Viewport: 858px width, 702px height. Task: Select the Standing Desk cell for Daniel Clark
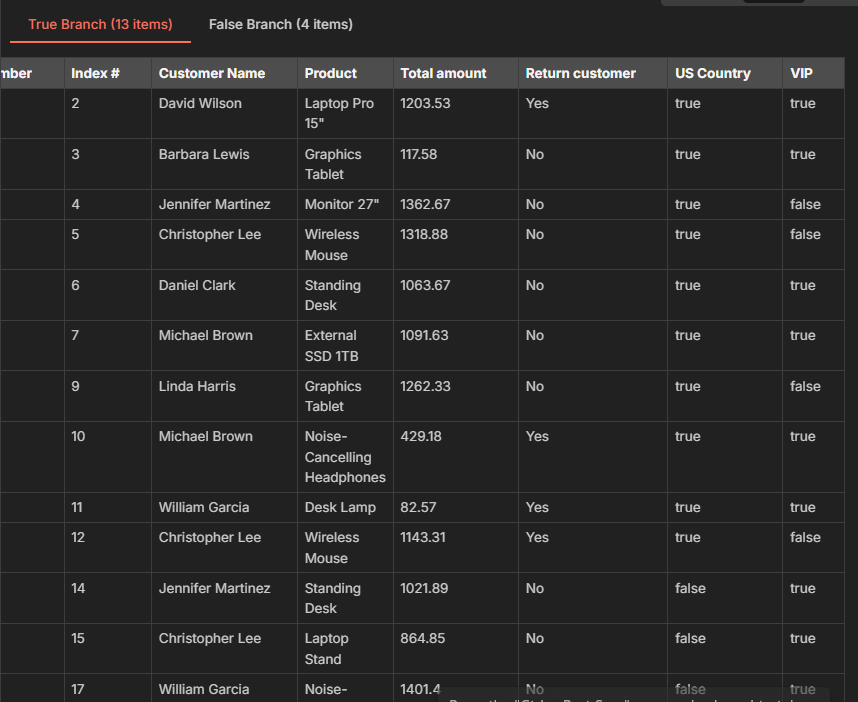click(x=331, y=295)
